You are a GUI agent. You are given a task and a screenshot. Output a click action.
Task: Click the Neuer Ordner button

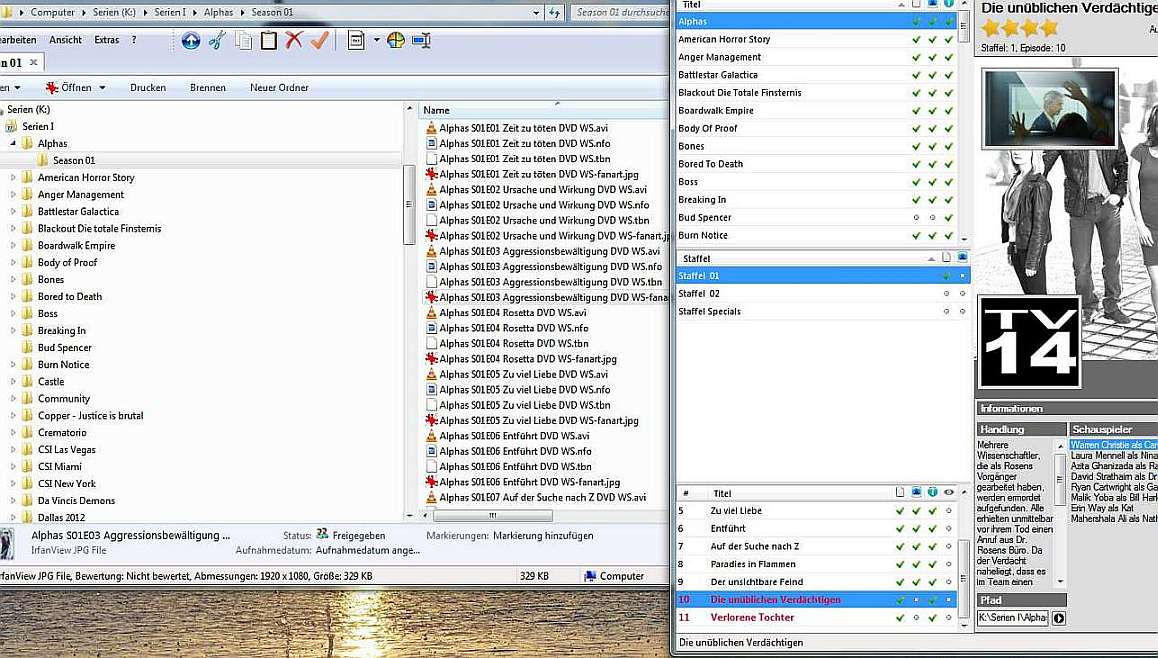pyautogui.click(x=279, y=87)
